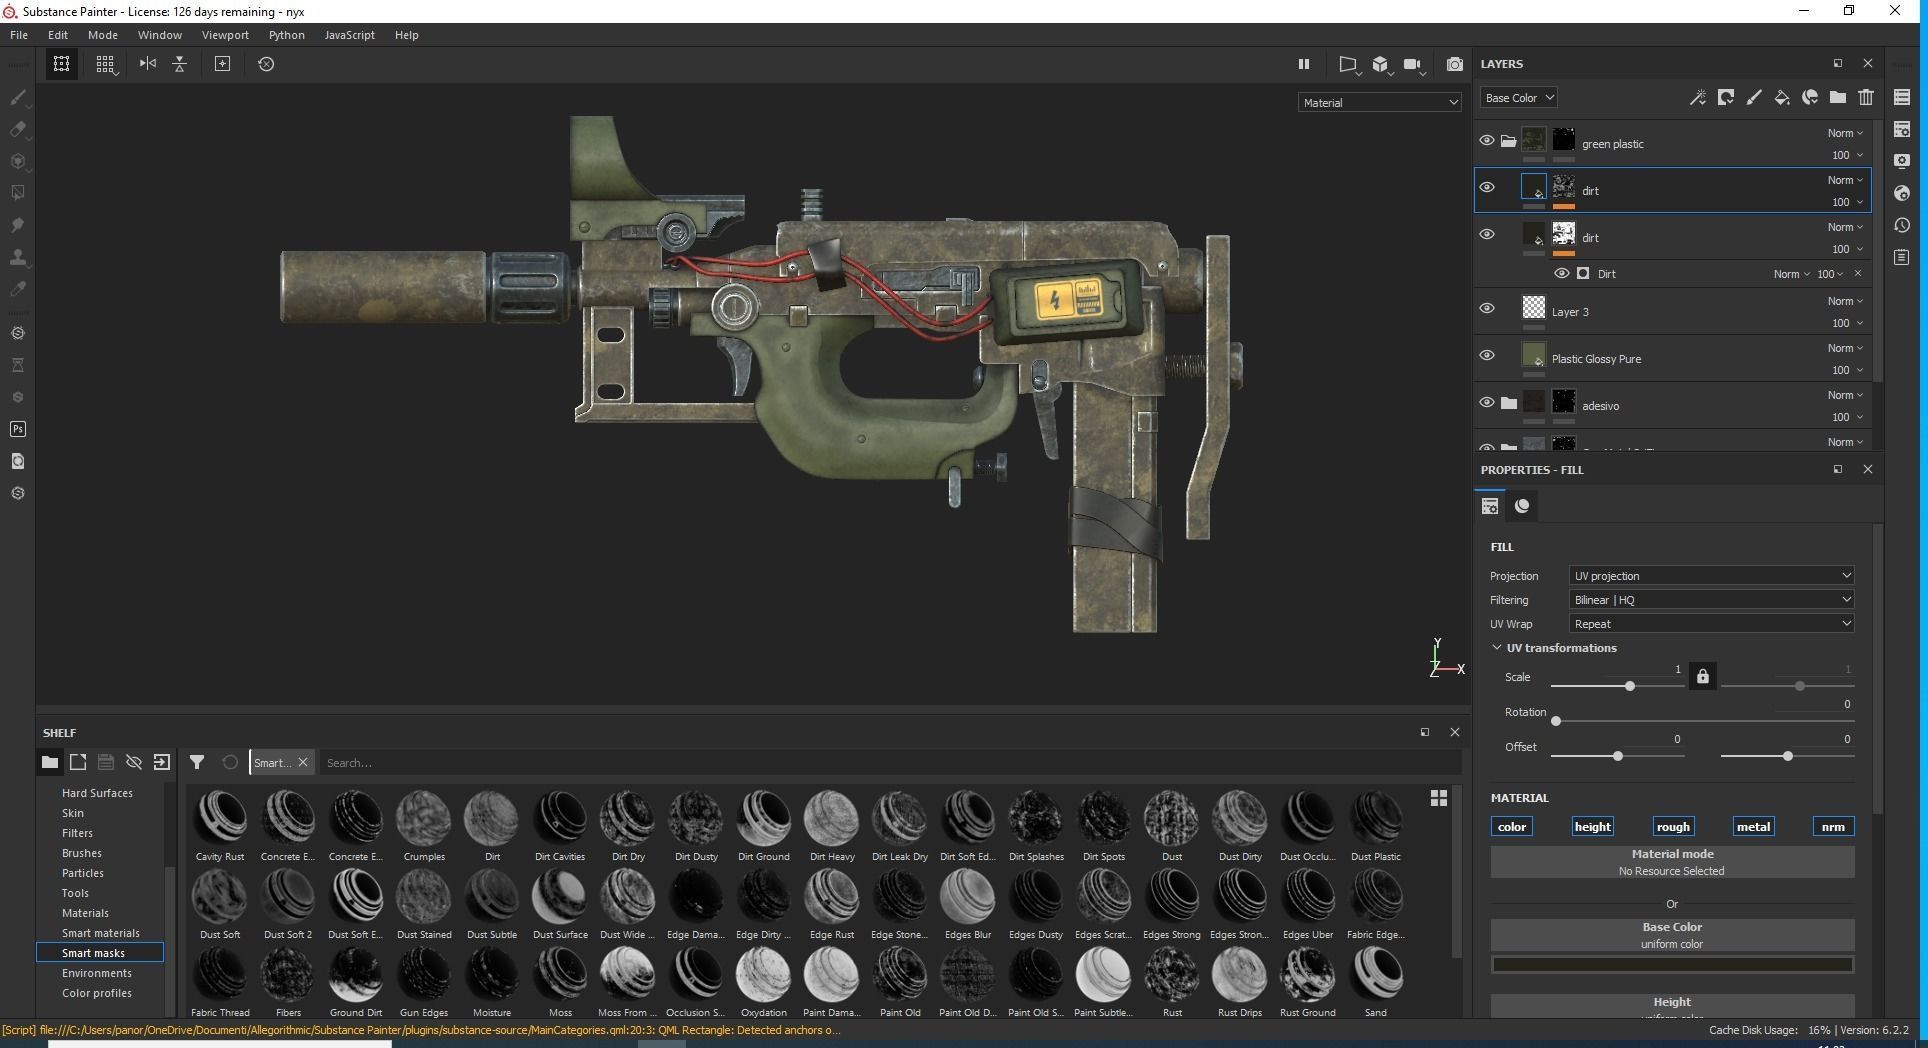
Task: Toggle the rough material channel
Action: [1673, 826]
